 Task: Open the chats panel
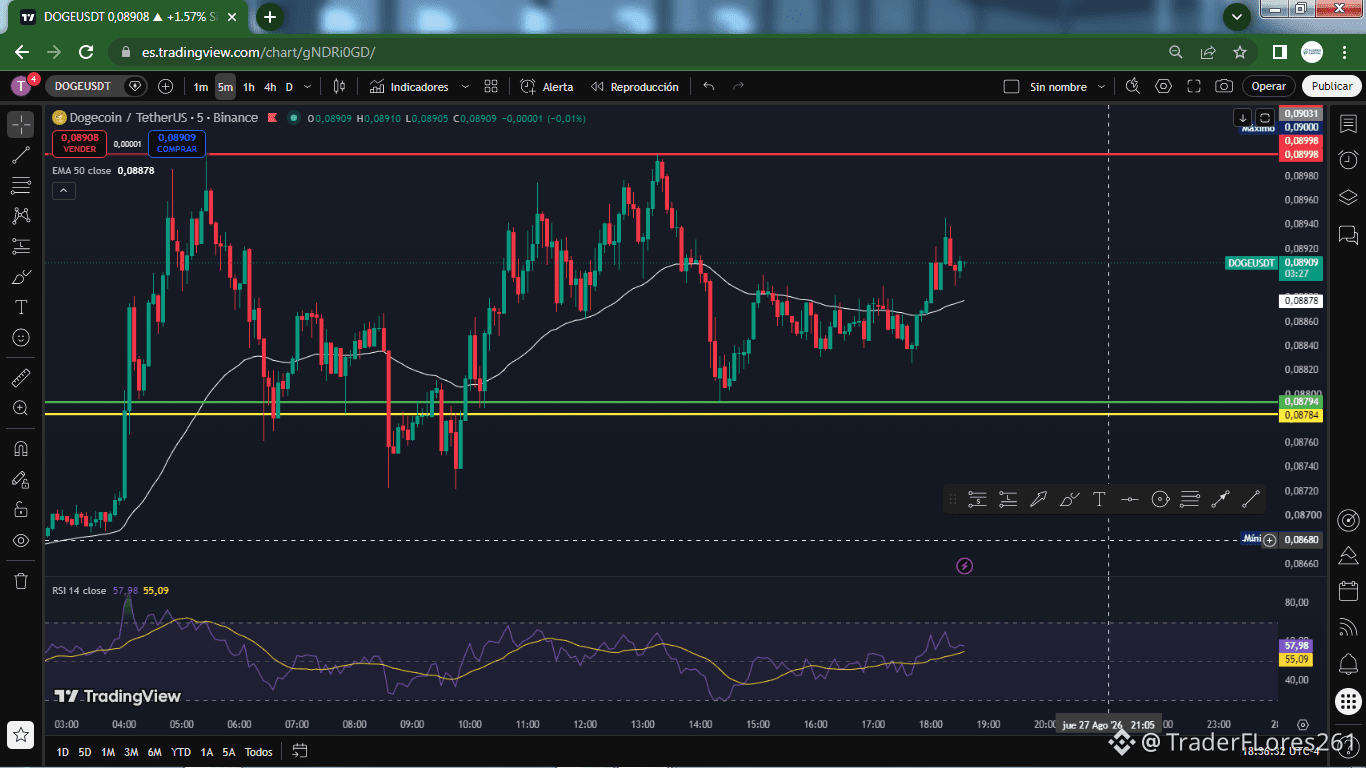point(1348,236)
